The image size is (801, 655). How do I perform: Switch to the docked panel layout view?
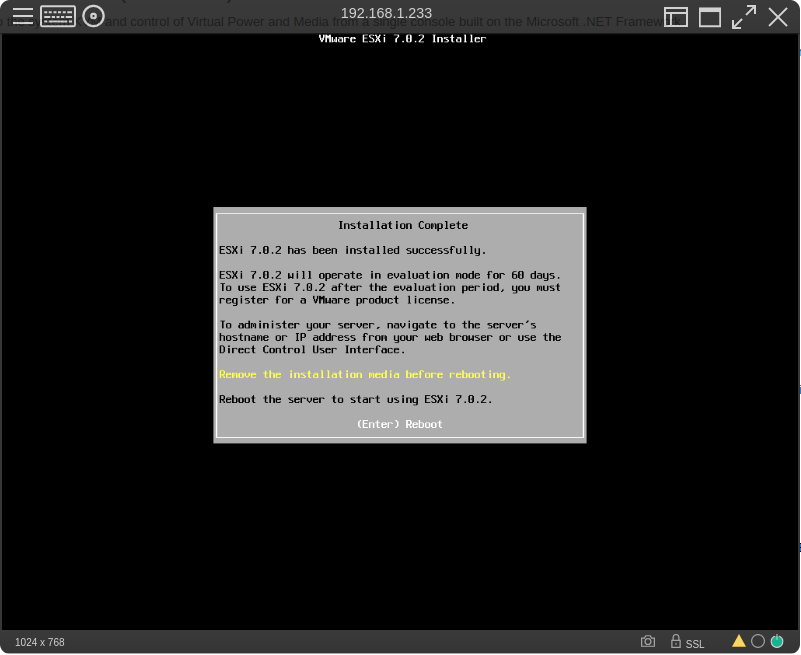click(676, 17)
